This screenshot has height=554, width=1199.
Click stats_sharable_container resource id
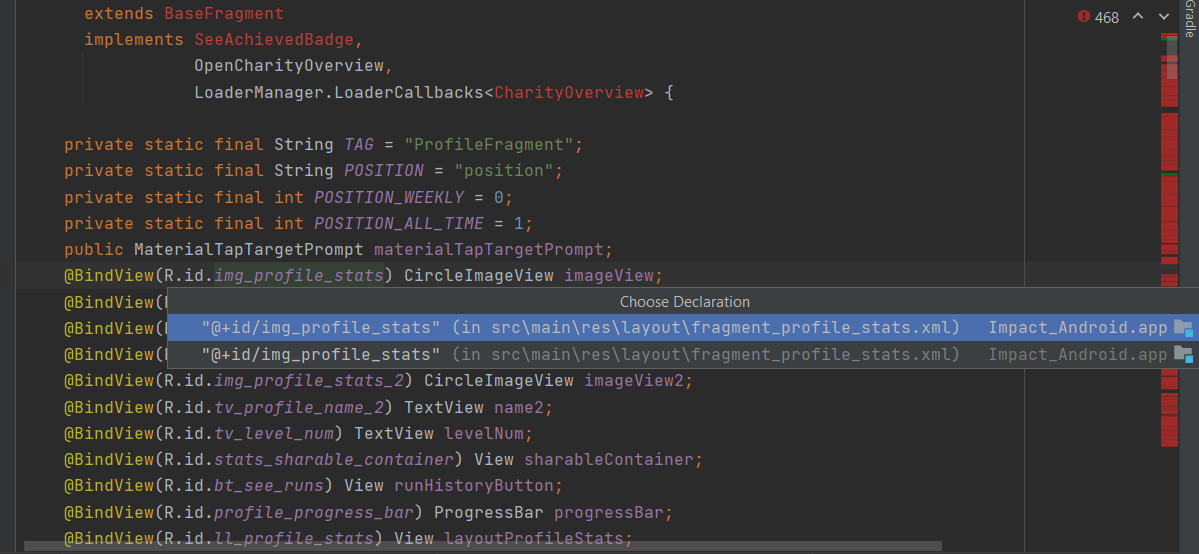(334, 459)
